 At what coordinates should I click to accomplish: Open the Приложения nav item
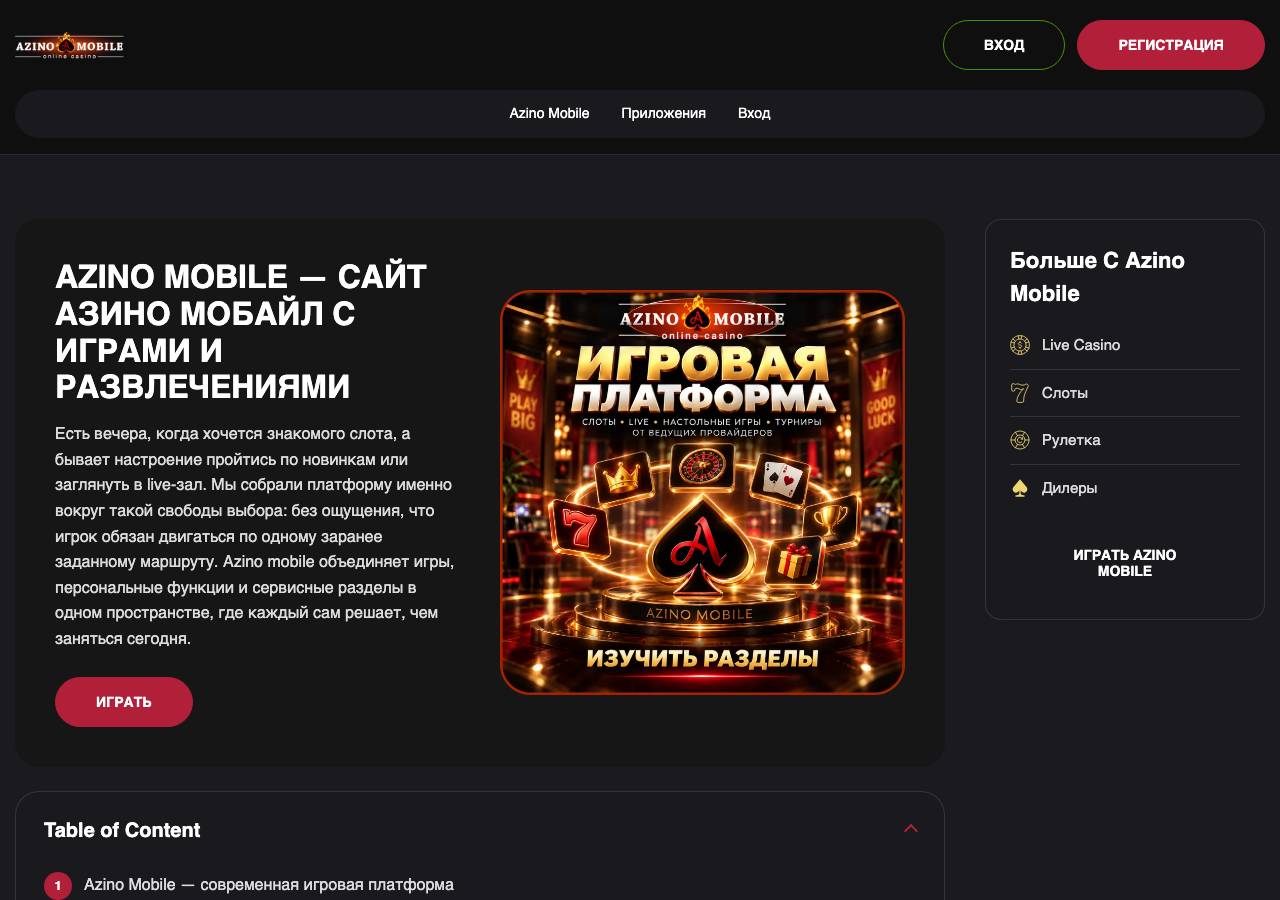click(663, 113)
